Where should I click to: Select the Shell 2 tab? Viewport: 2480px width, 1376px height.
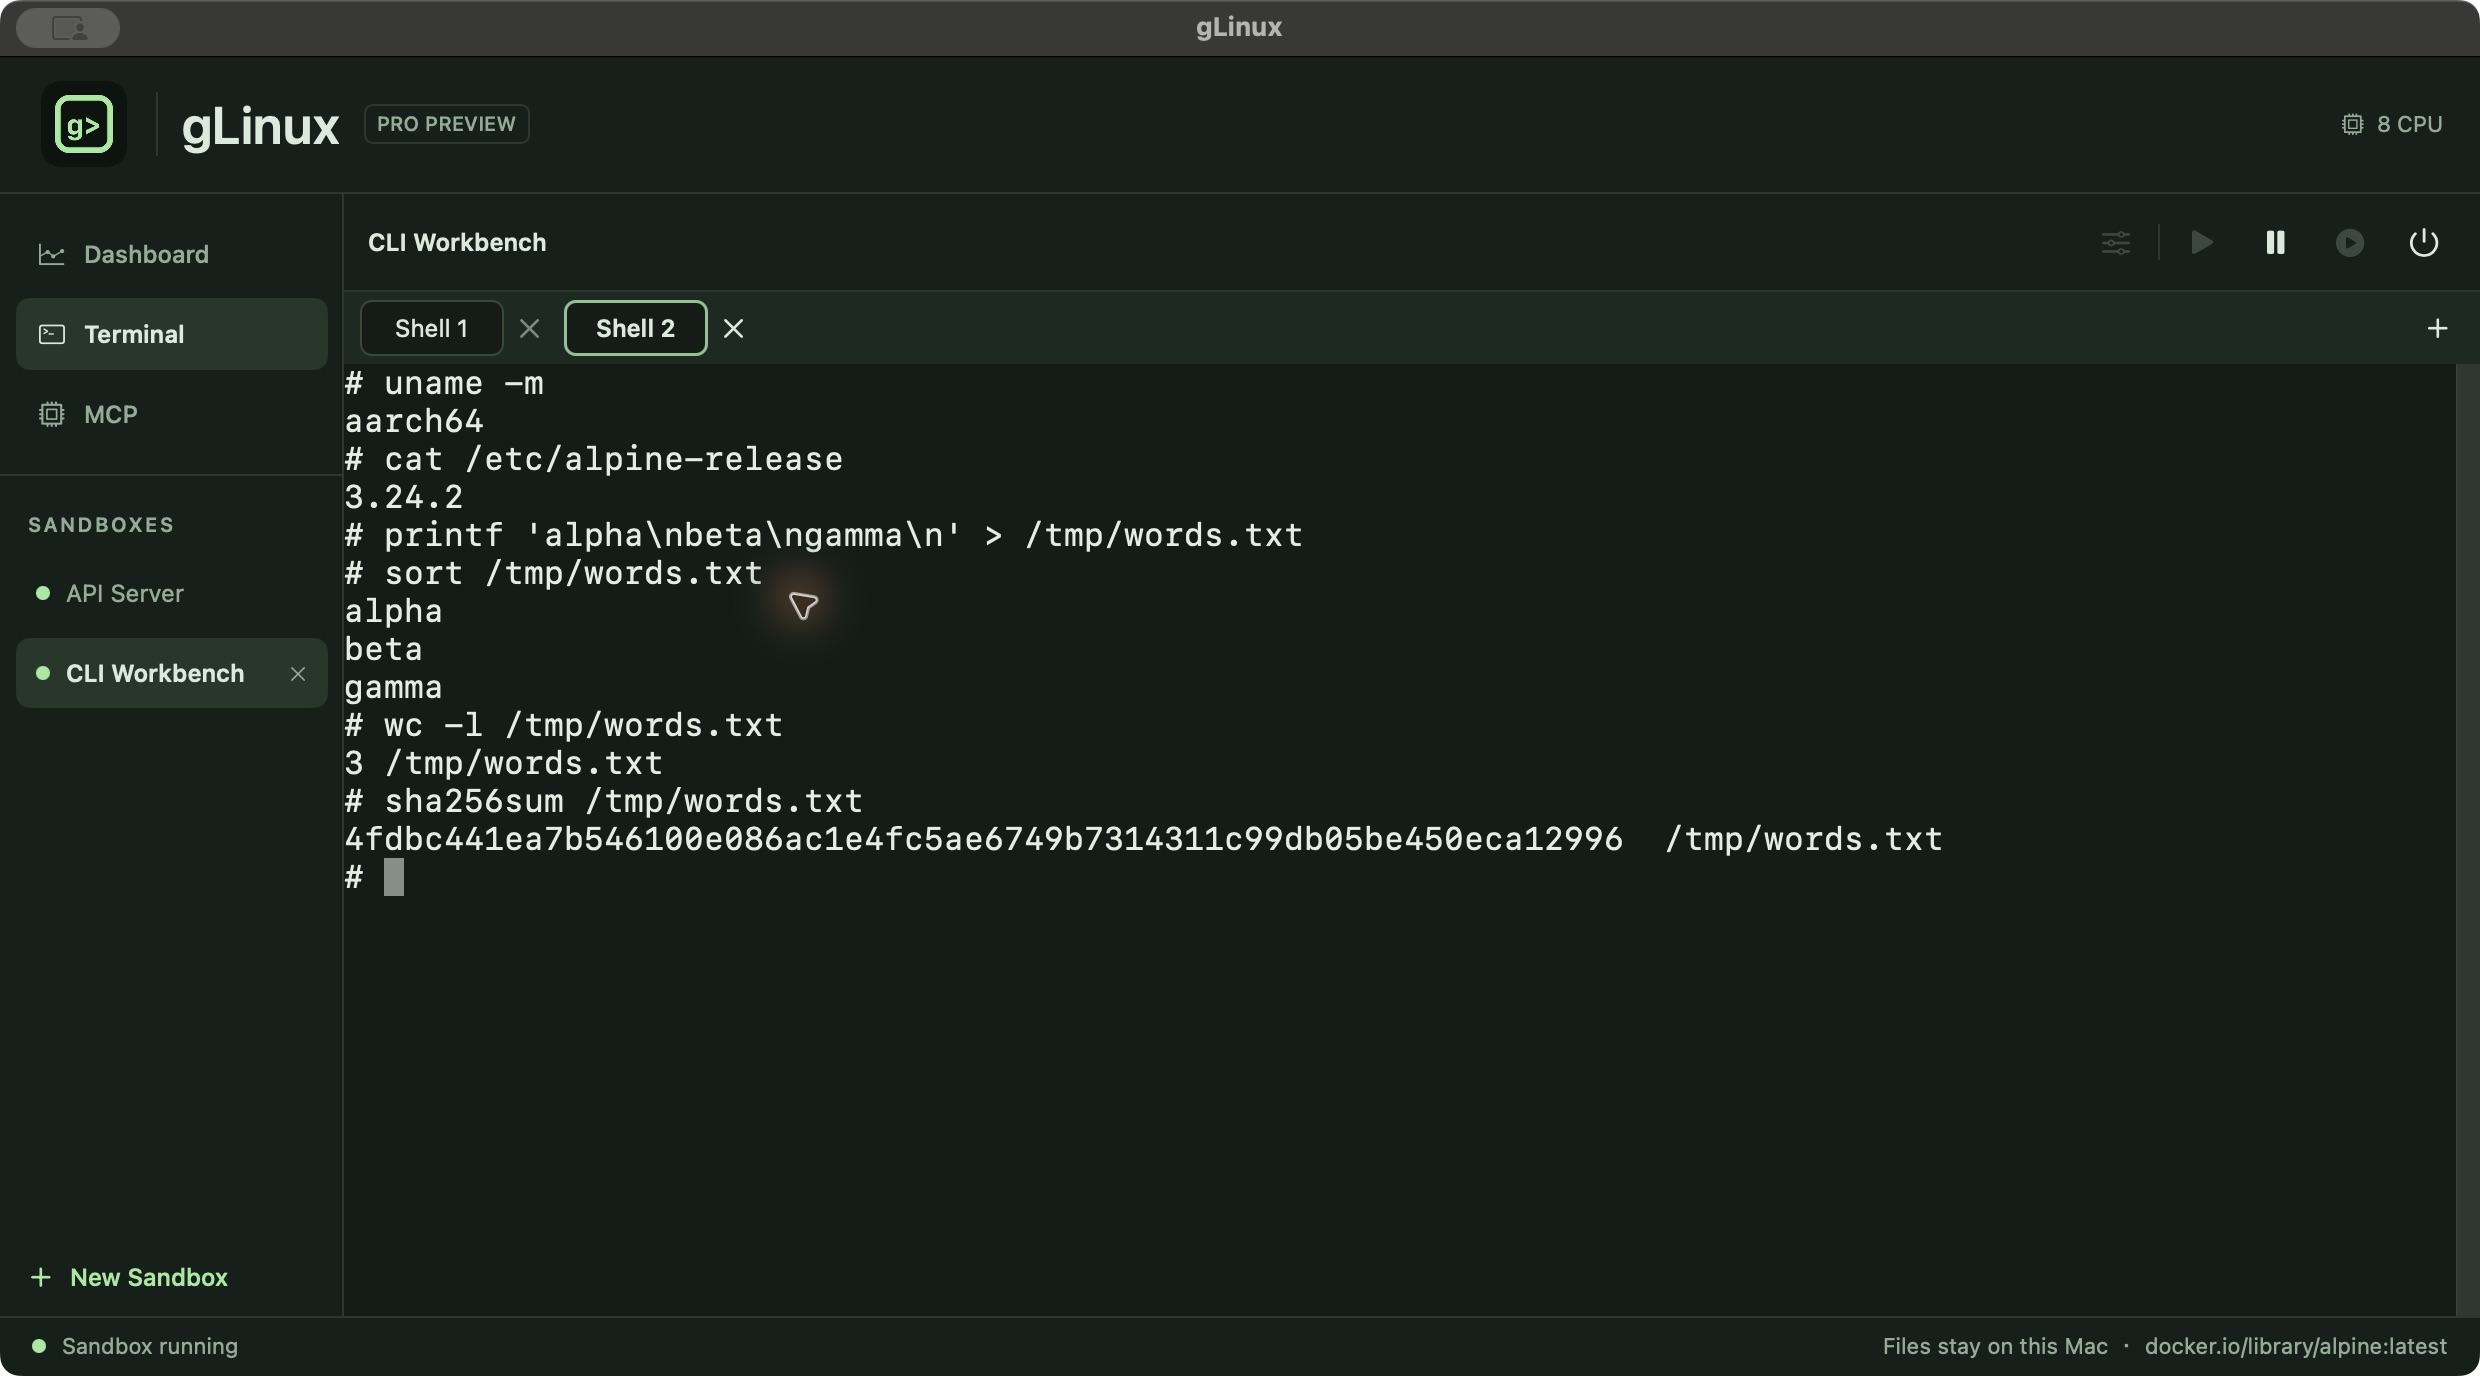pyautogui.click(x=635, y=328)
